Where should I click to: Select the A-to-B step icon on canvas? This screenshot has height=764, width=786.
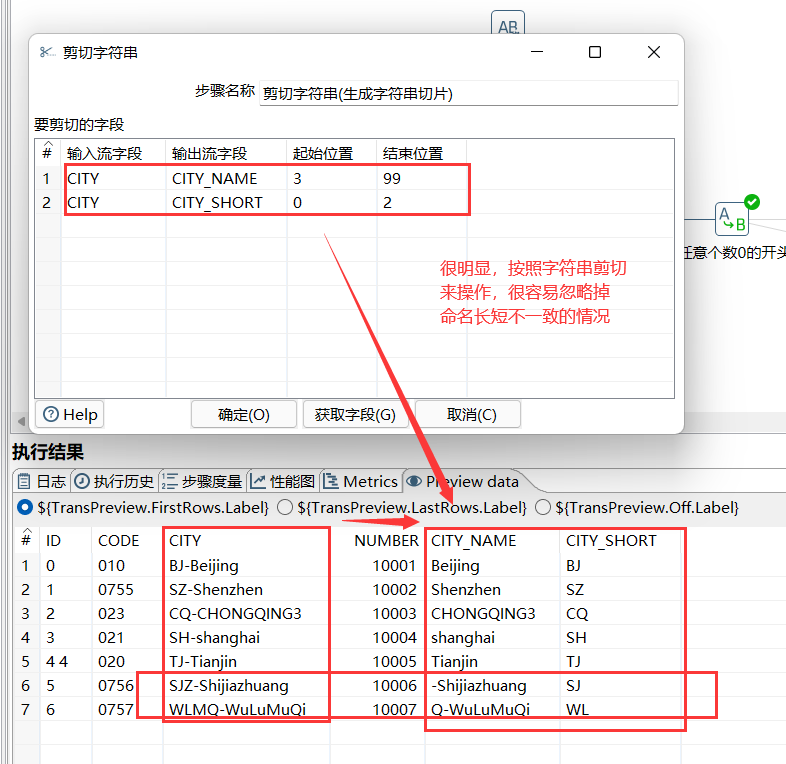731,219
